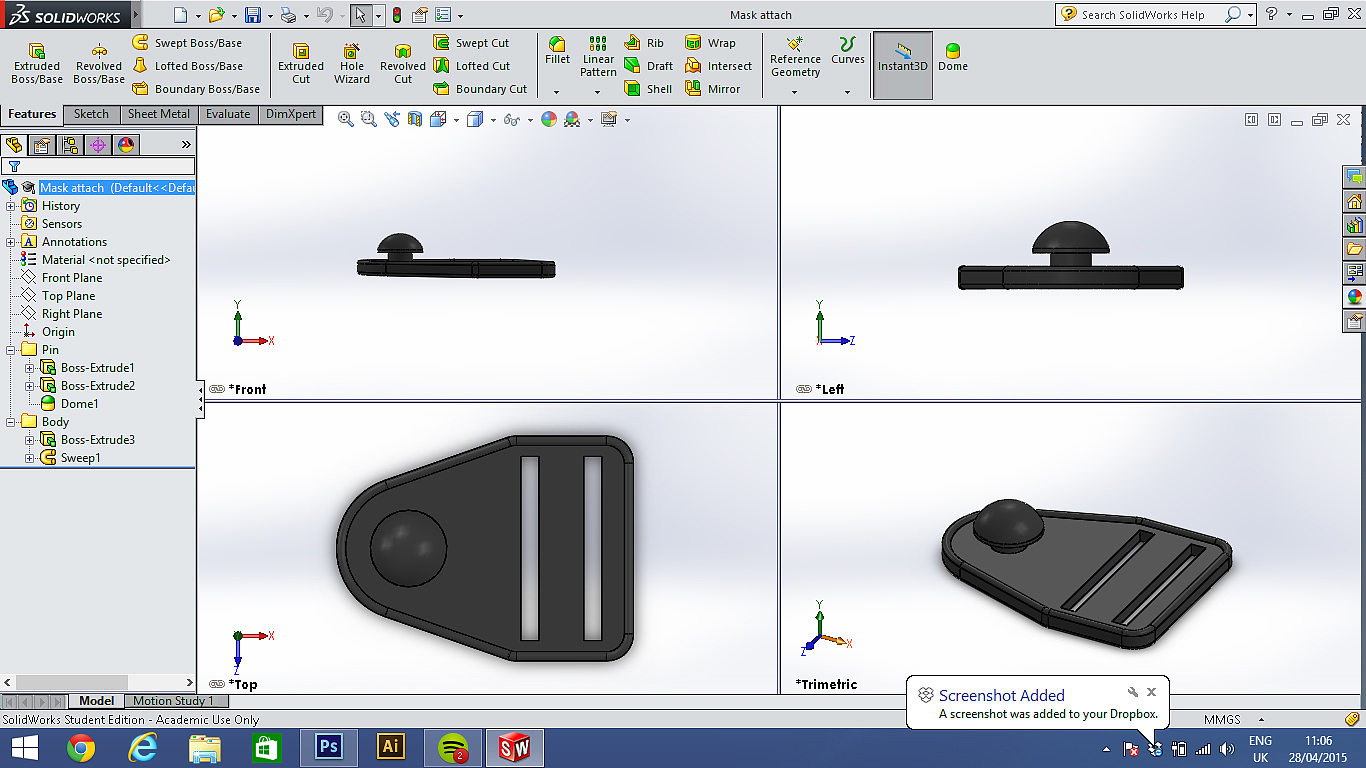
Task: Choose the Draft feature tool
Action: point(649,66)
